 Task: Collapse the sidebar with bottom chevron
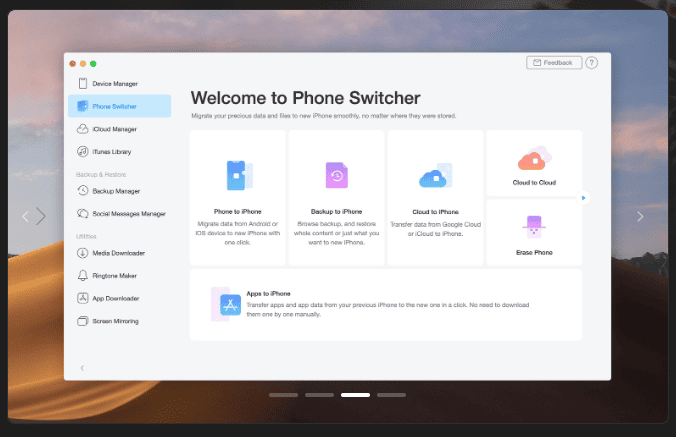(x=82, y=368)
